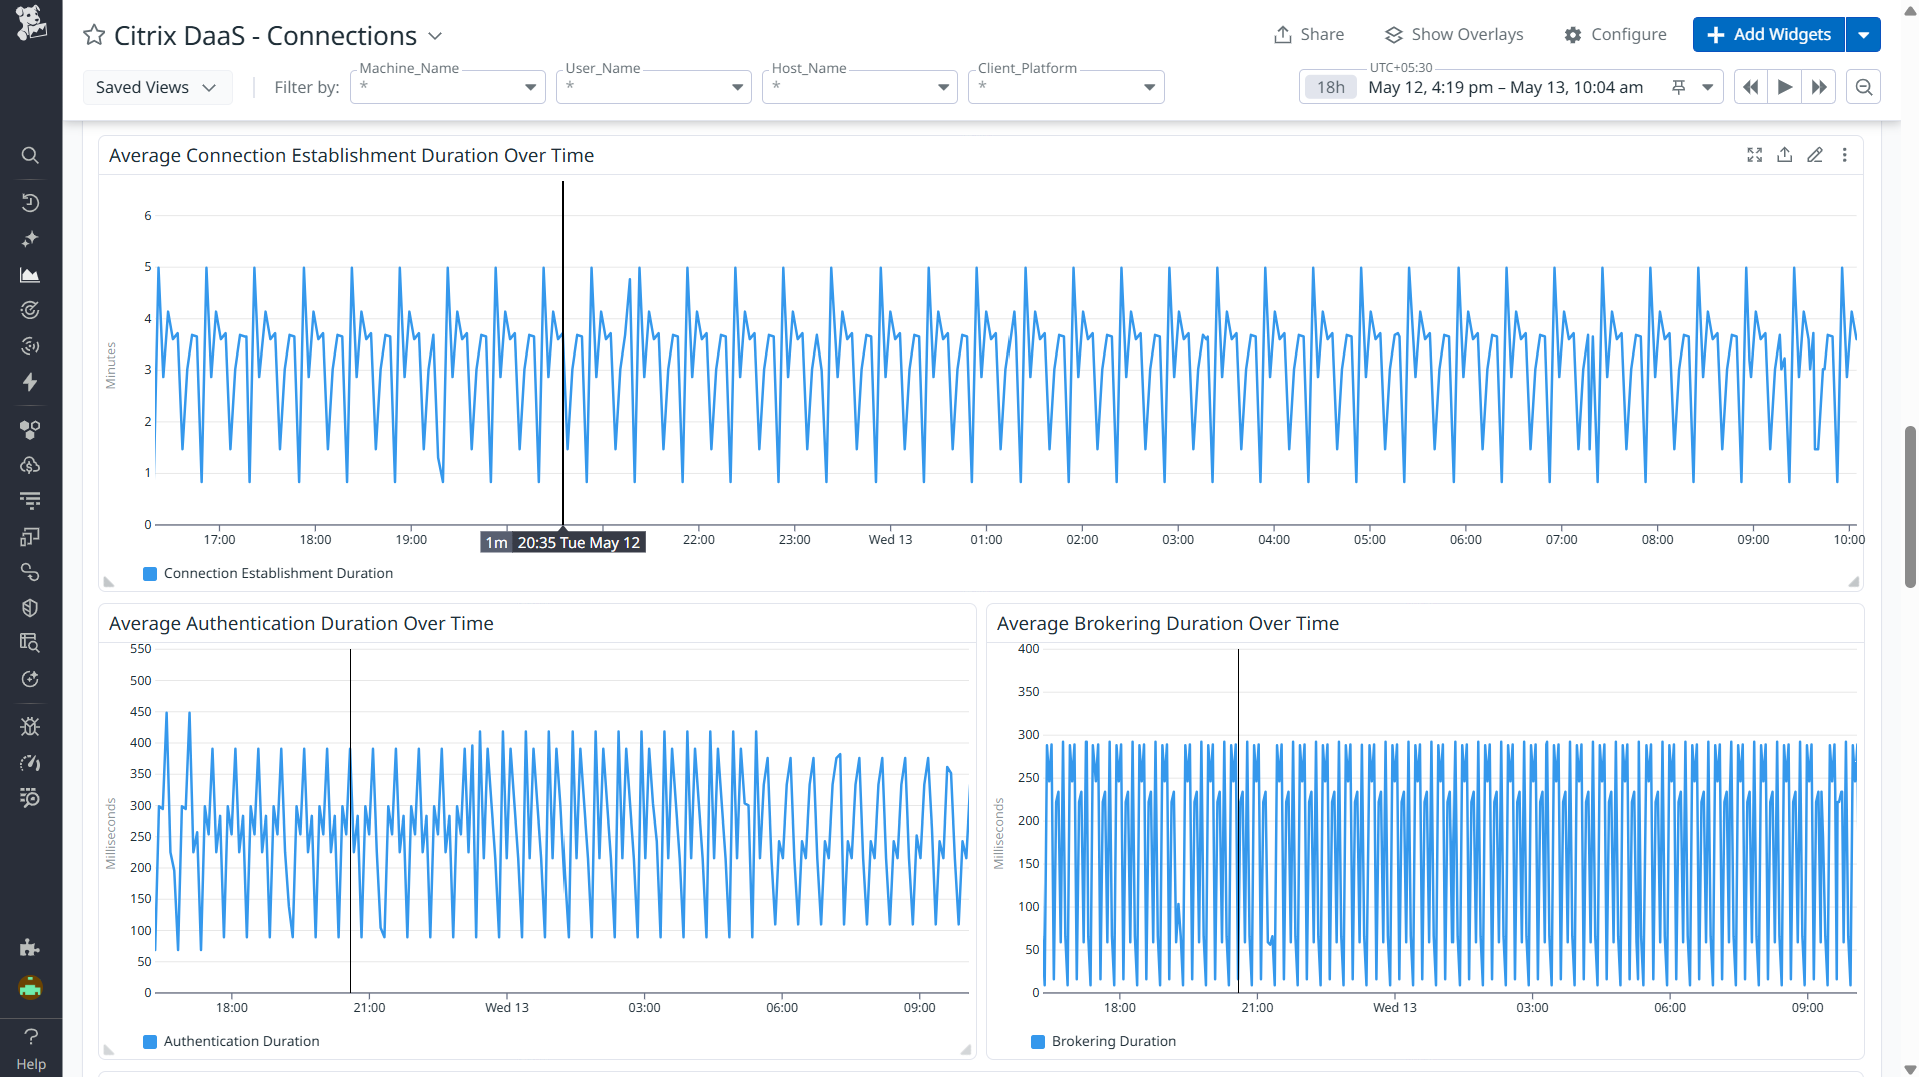Zoom out the time range
1919x1077 pixels.
[x=1864, y=87]
